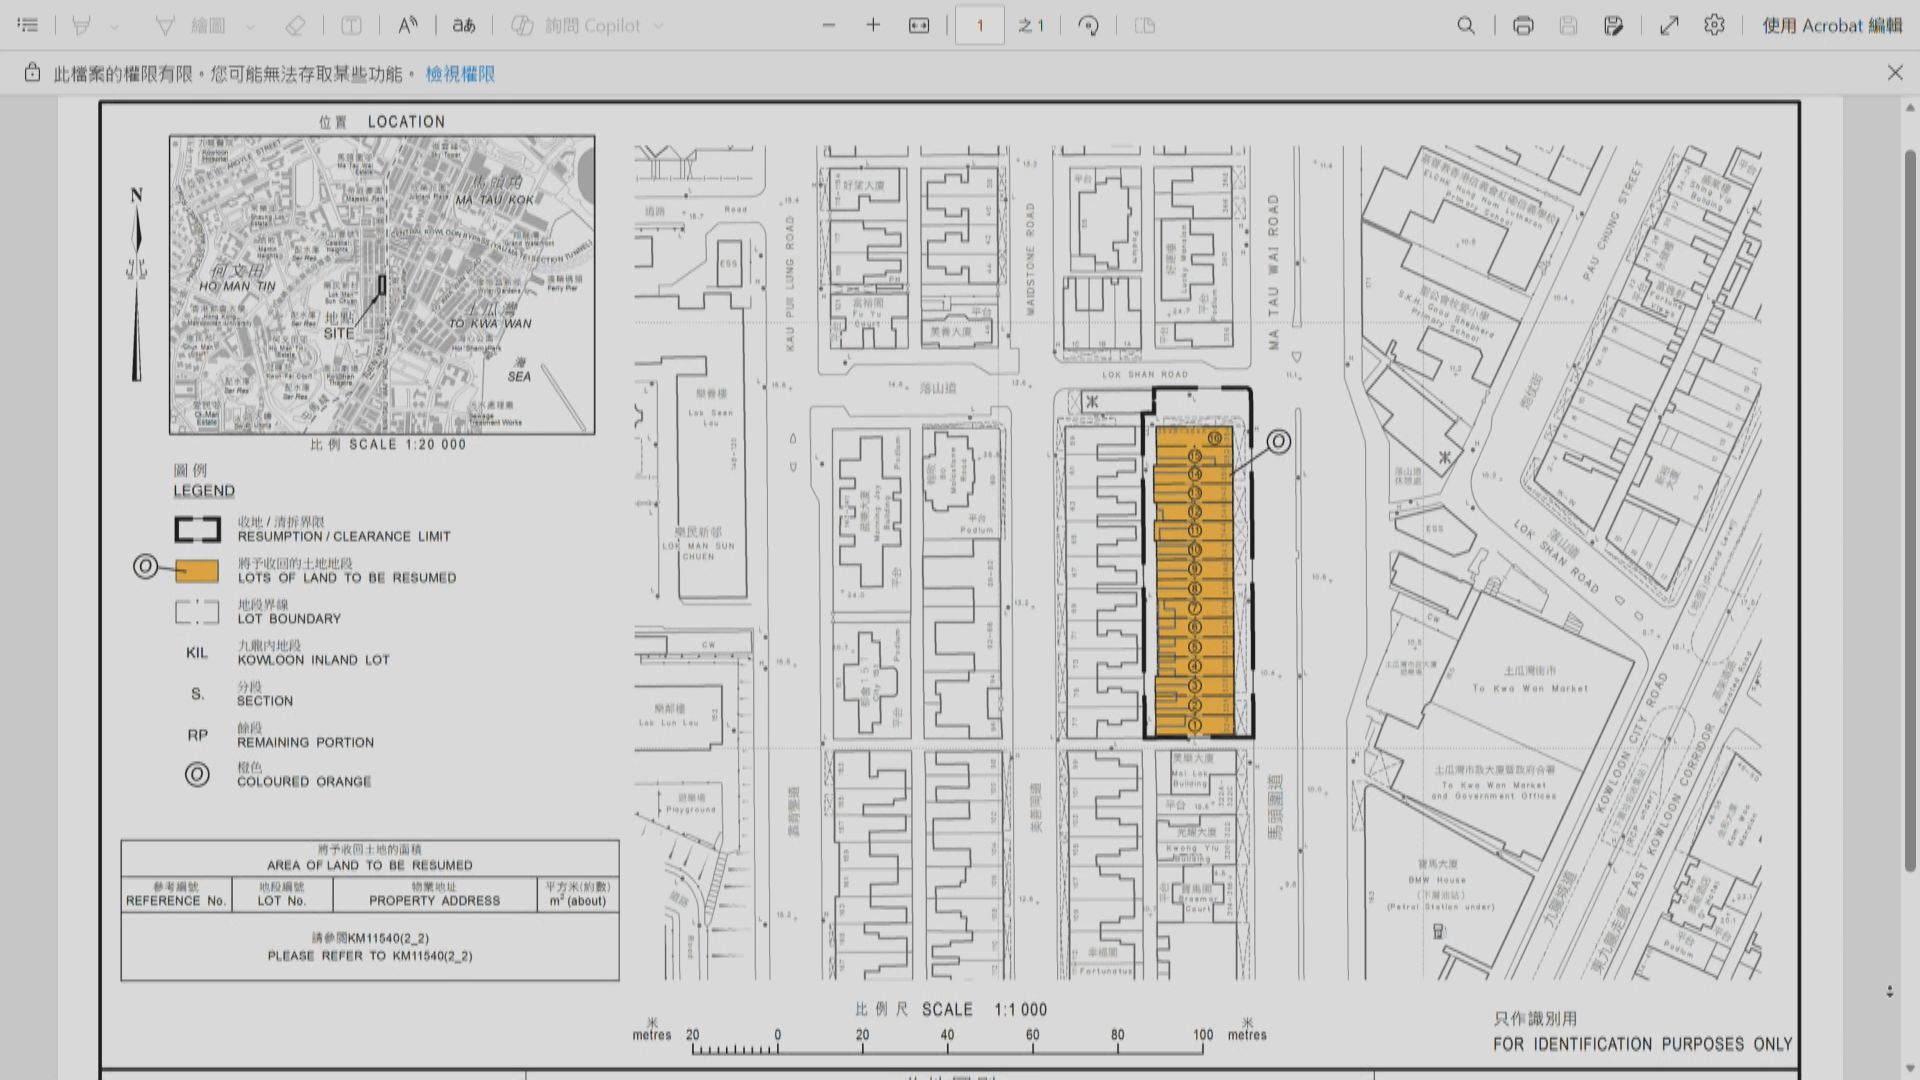Open the table of contents sidebar icon
The image size is (1920, 1080).
click(28, 25)
